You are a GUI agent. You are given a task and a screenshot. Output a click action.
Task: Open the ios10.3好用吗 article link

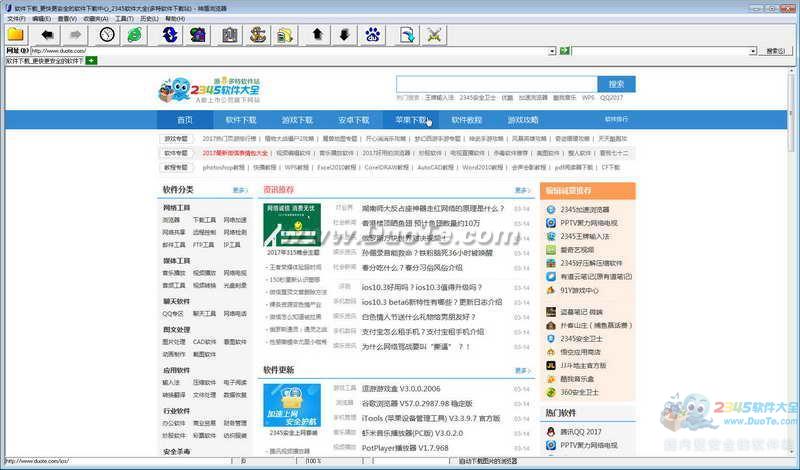click(421, 288)
